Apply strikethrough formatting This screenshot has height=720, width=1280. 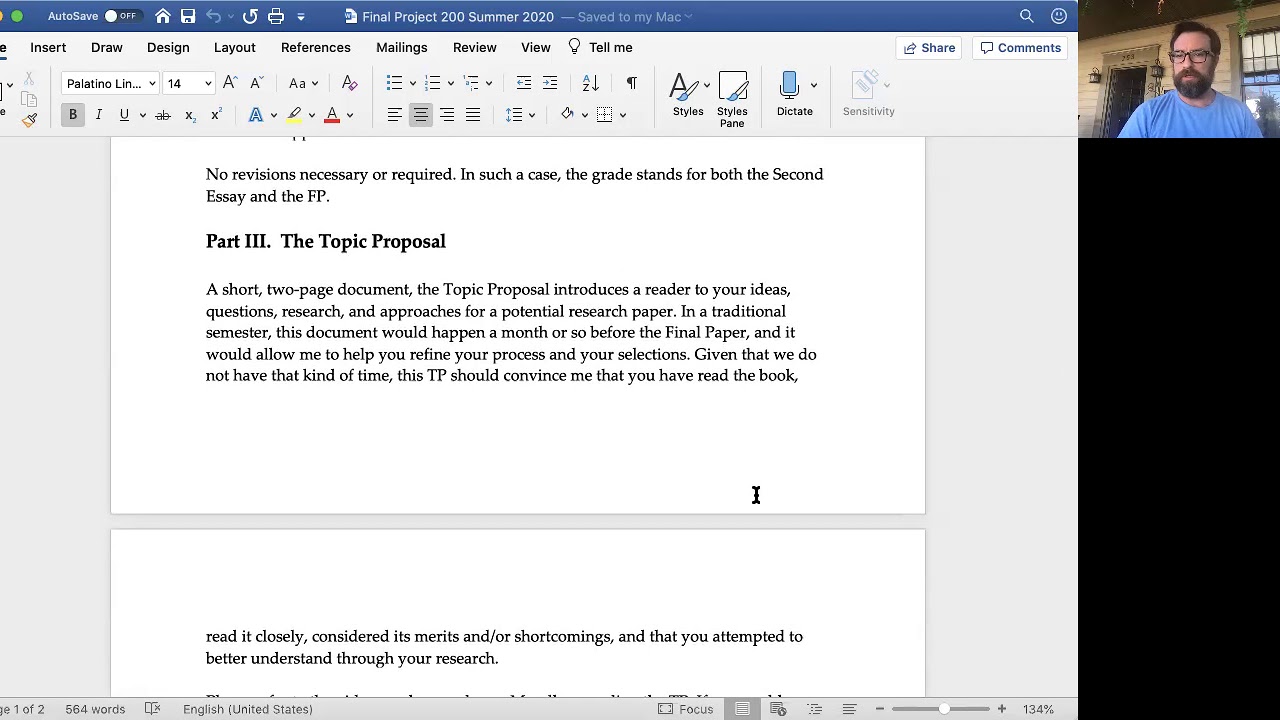162,115
